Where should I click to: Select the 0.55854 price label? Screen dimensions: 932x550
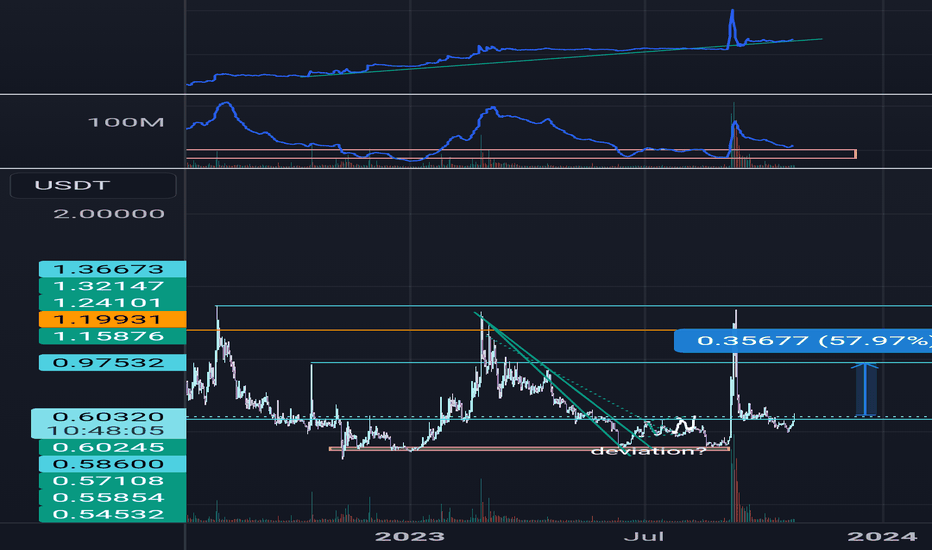[112, 497]
